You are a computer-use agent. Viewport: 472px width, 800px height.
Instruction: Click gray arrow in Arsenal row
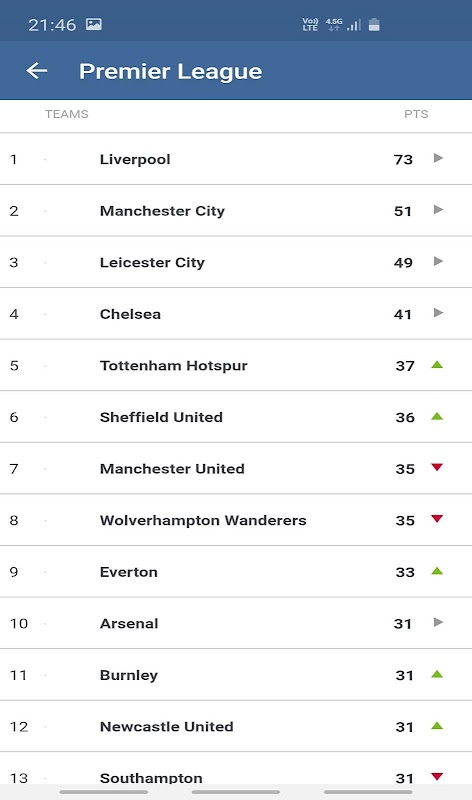pos(438,622)
